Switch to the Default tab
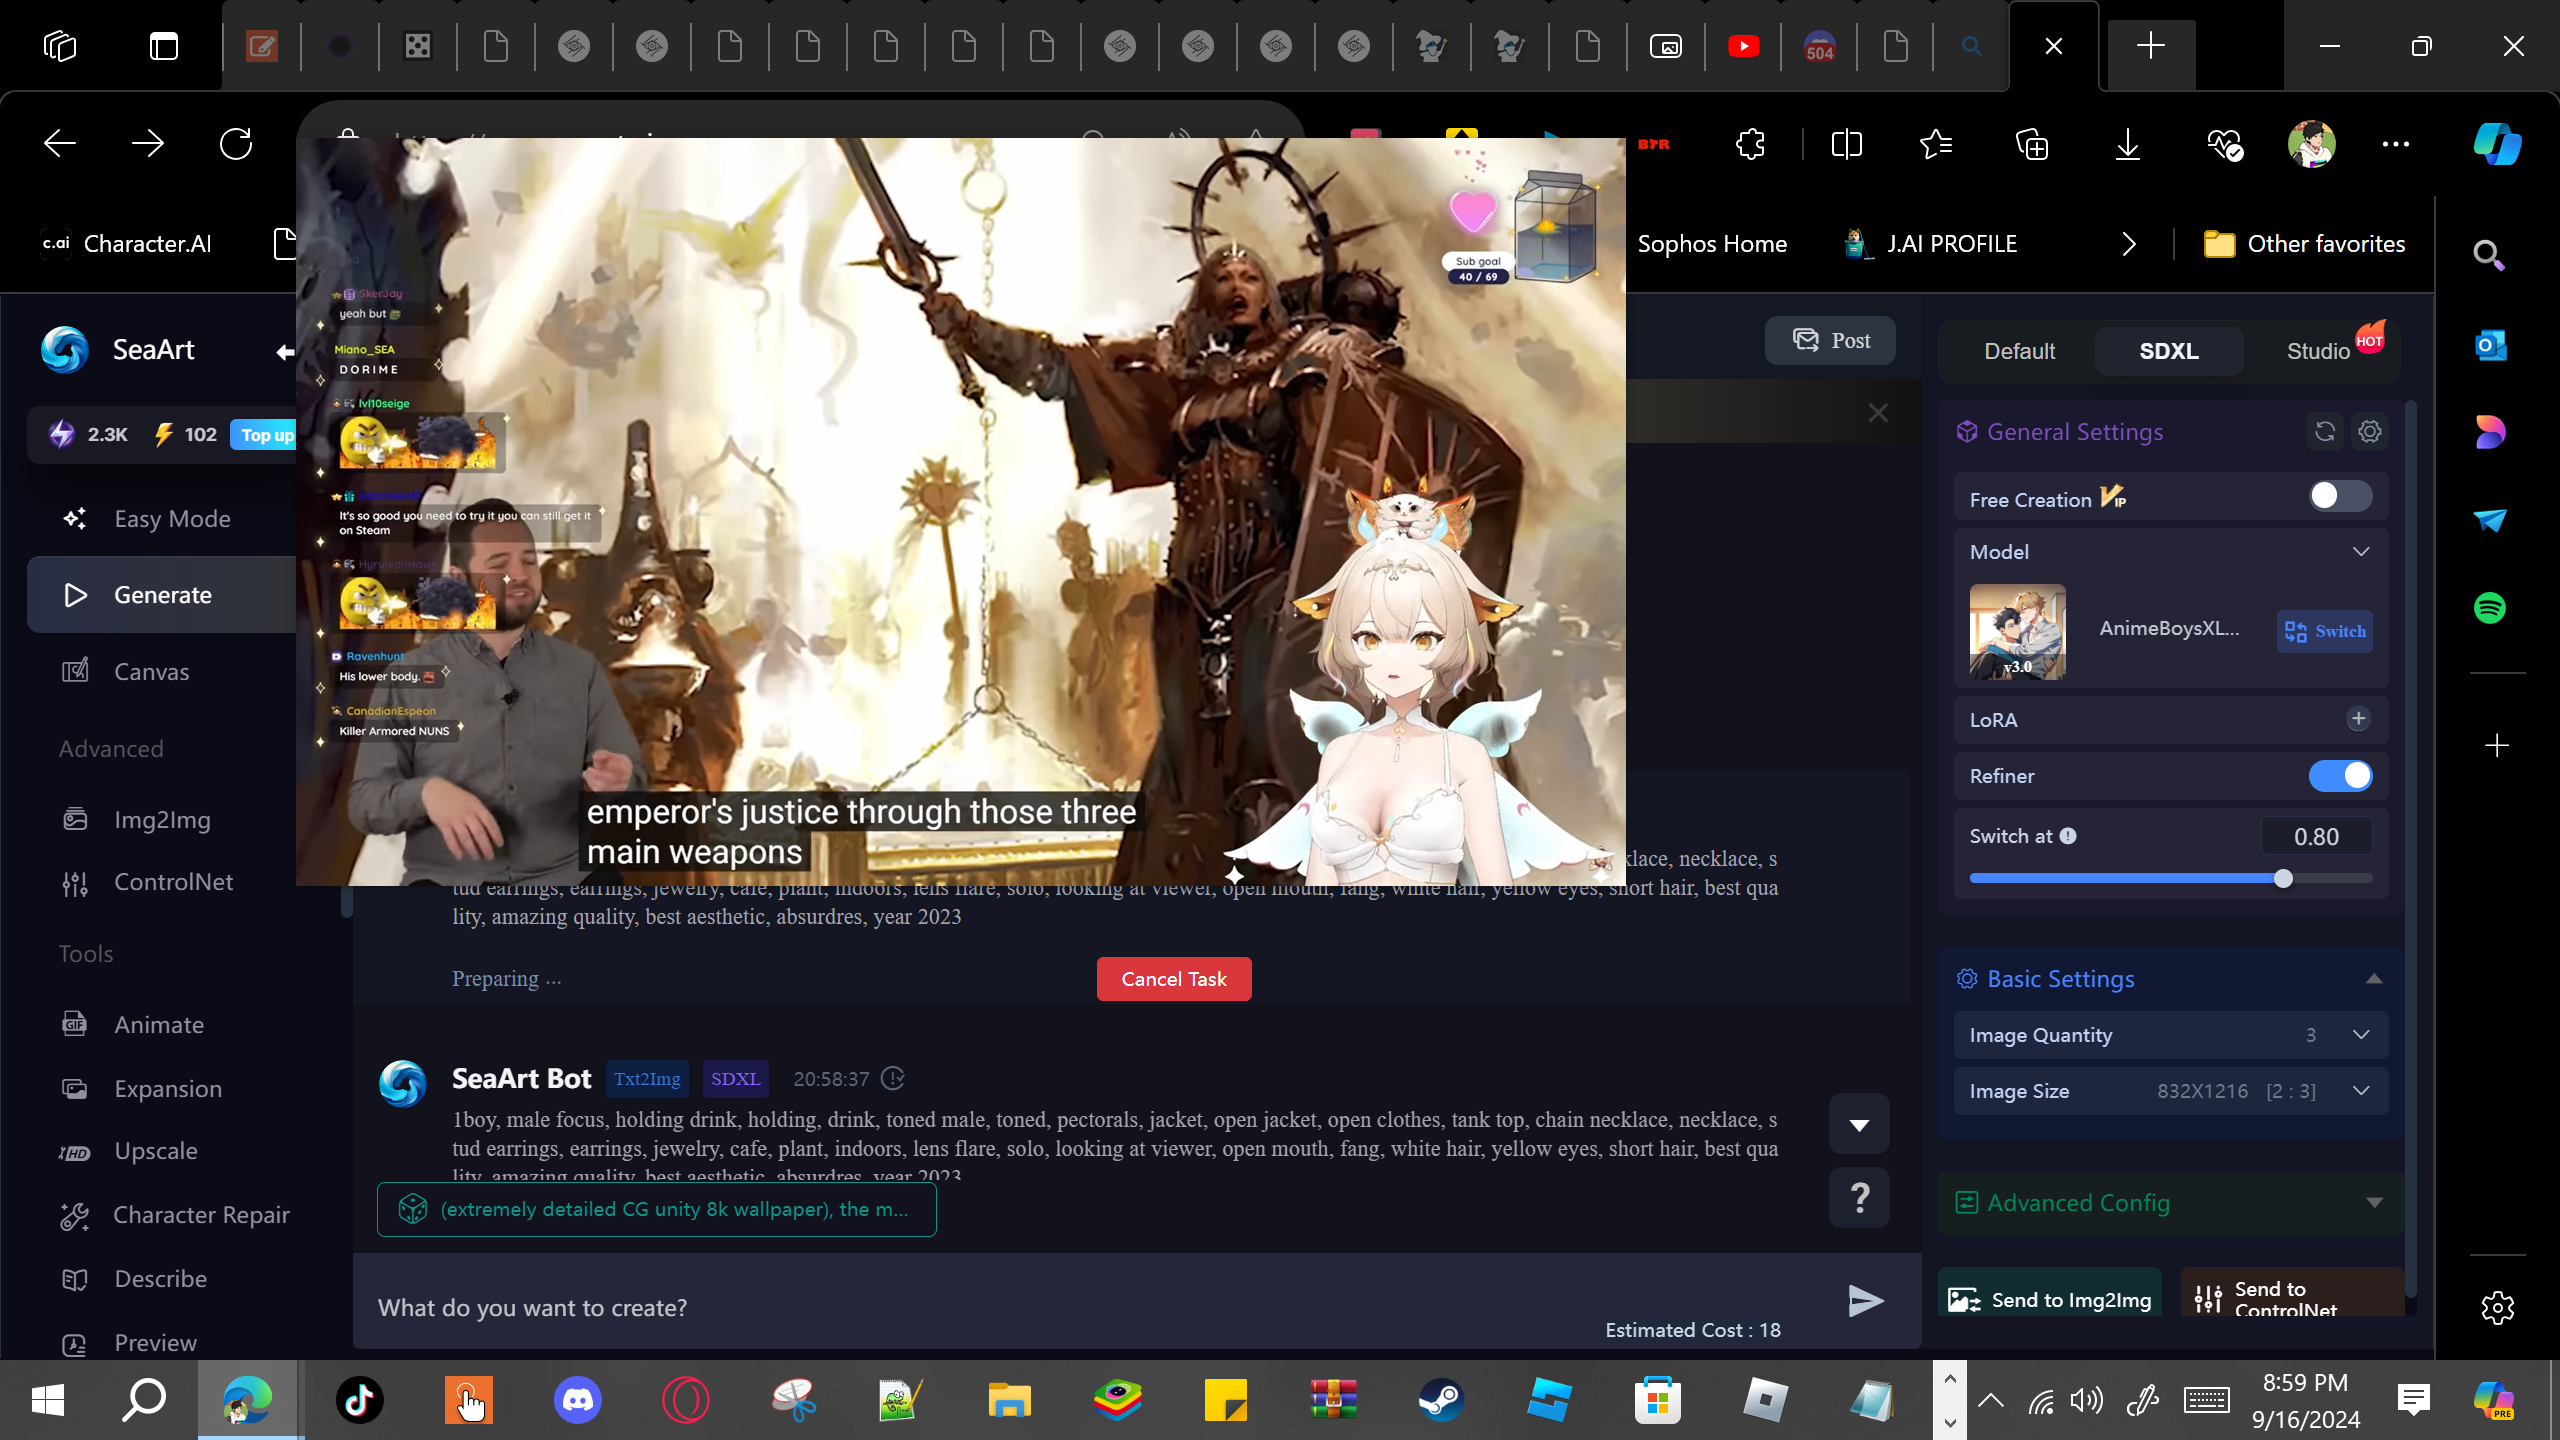The image size is (2560, 1440). click(x=2019, y=351)
